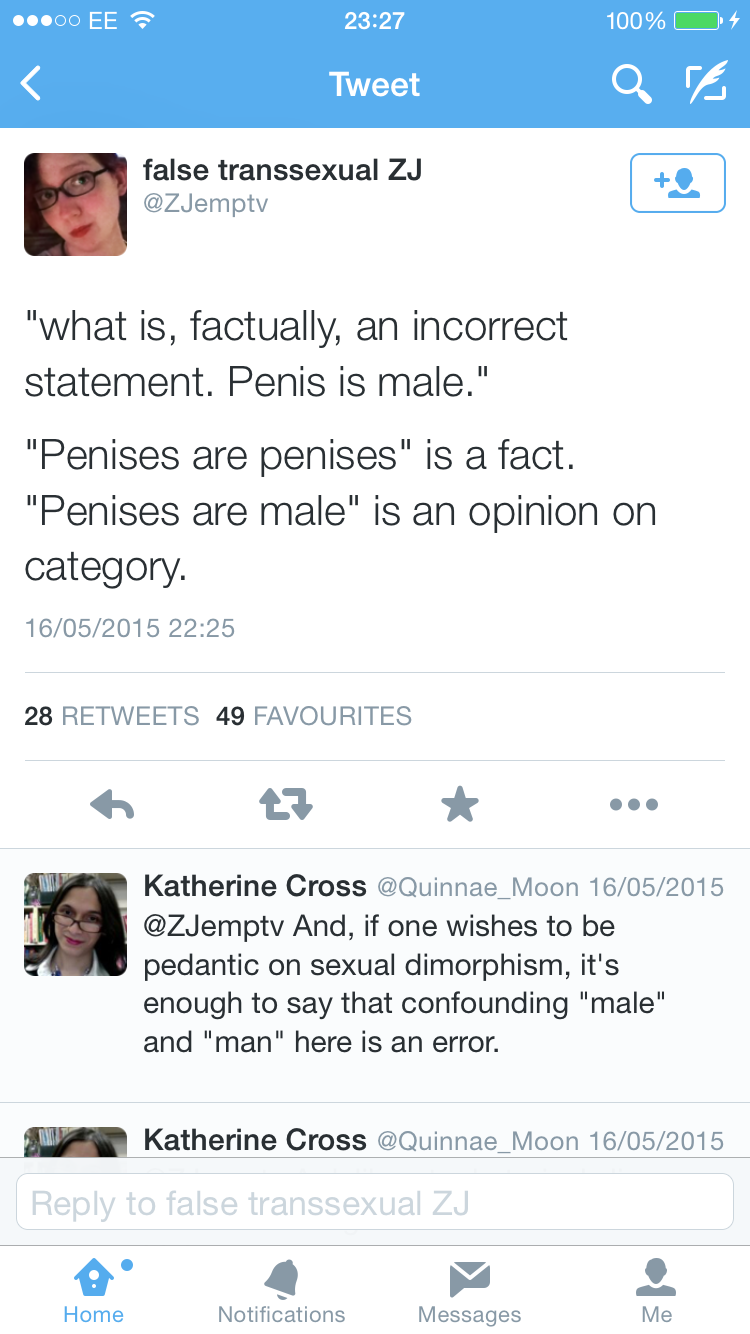This screenshot has height=1334, width=750.
Task: Open Katherine Cross's avatar in first reply
Action: (75, 924)
